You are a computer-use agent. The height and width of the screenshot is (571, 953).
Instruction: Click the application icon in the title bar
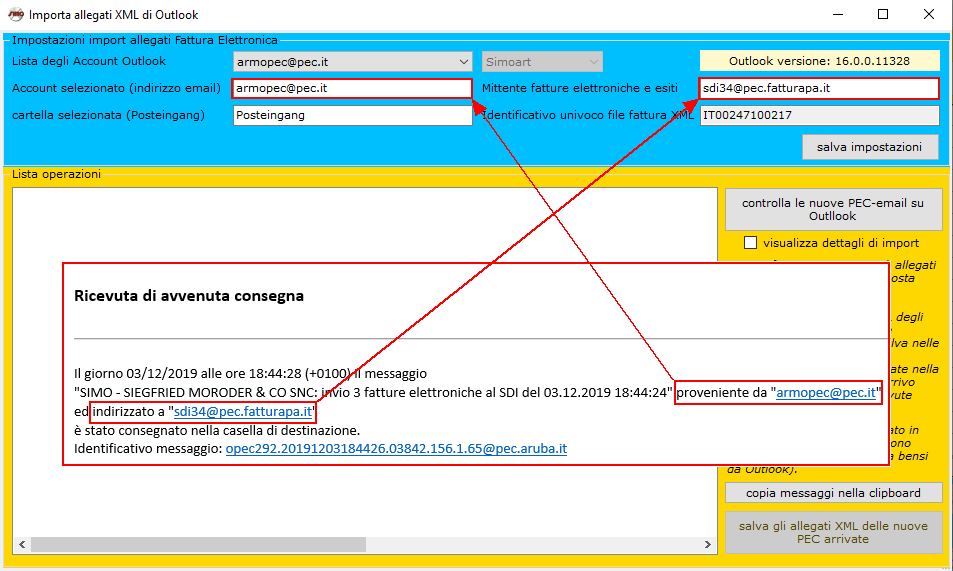coord(14,15)
